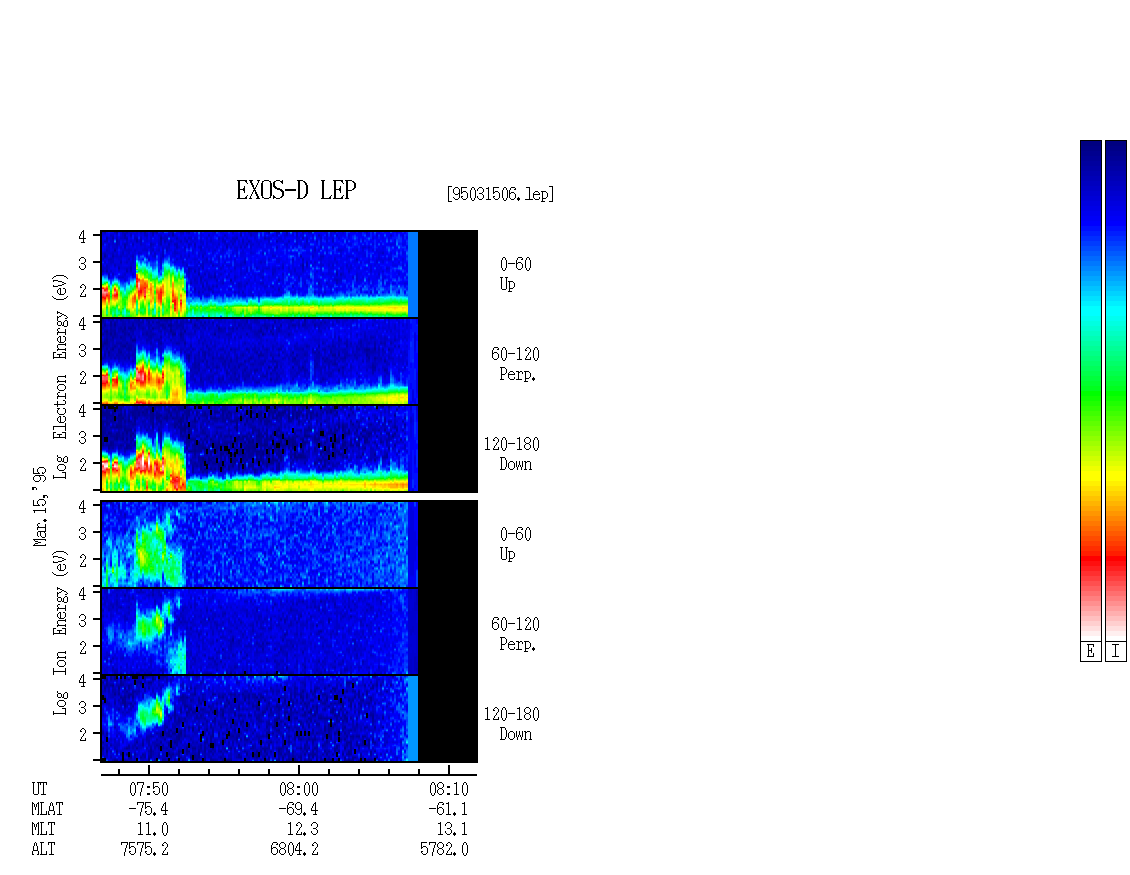Click the MLAT row label
This screenshot has height=875, width=1130.
48,809
